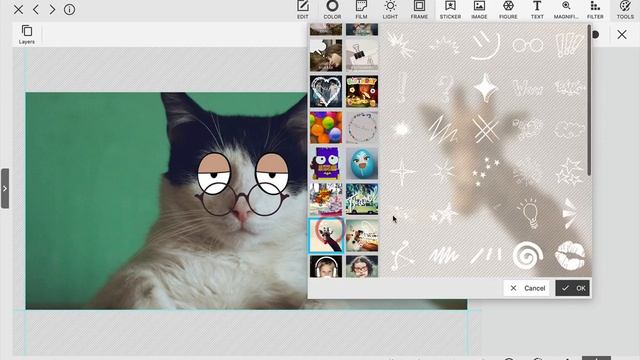640x360 pixels.
Task: Open the Film tool
Action: click(361, 10)
